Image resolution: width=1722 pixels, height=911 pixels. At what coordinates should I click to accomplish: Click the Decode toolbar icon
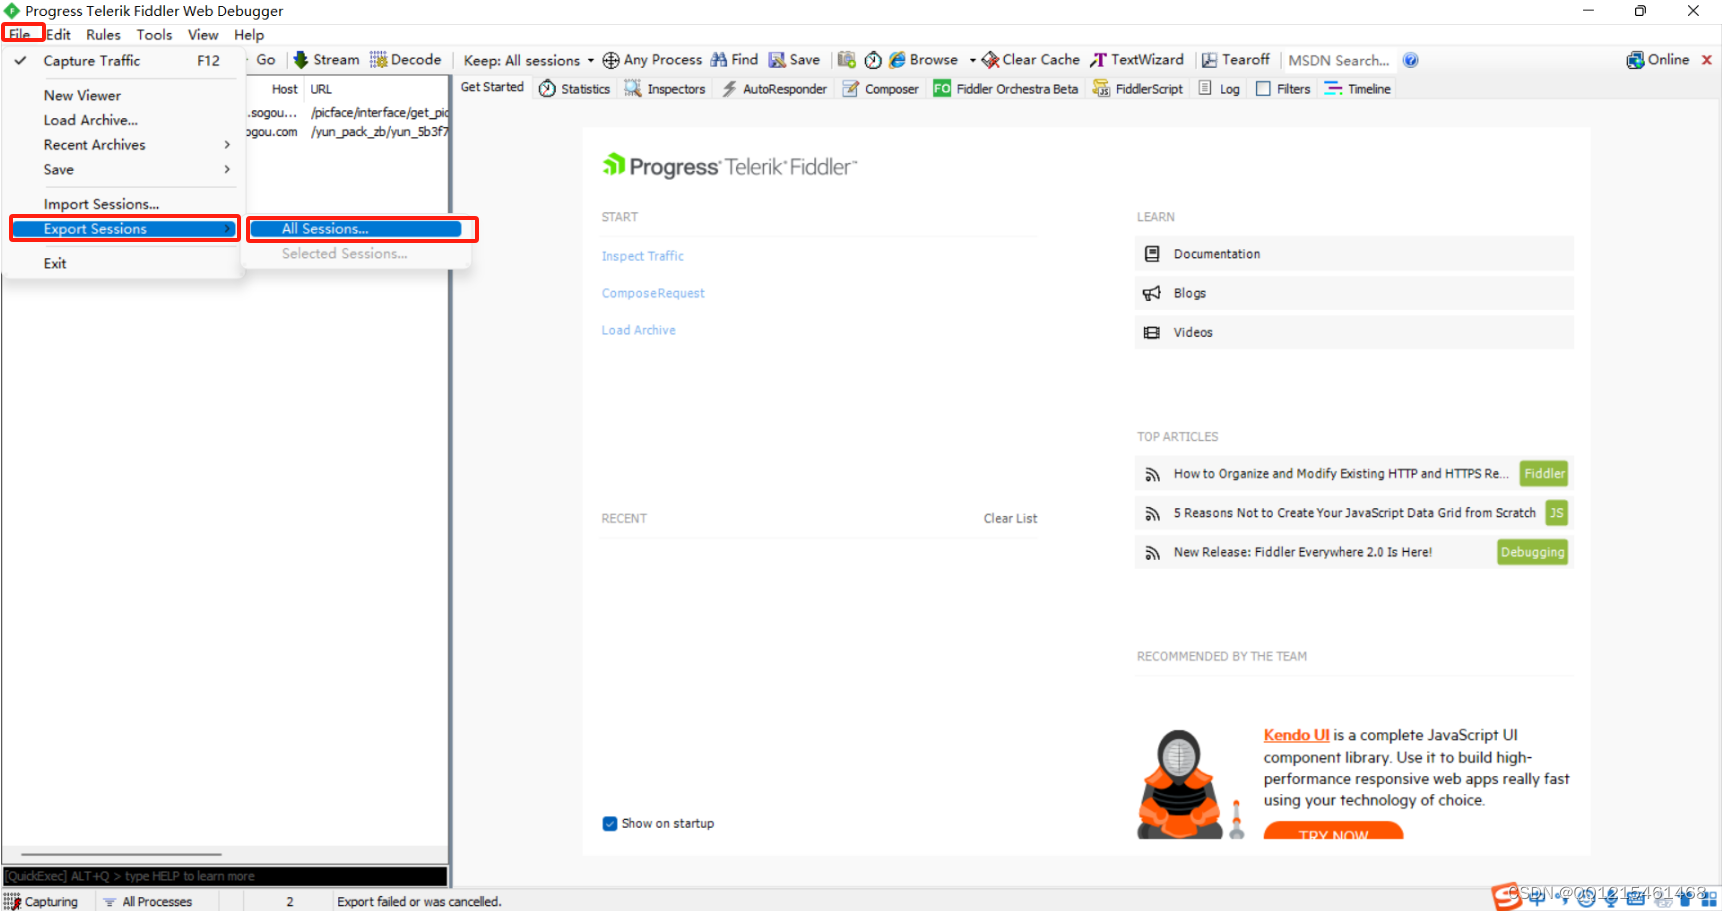[x=378, y=60]
